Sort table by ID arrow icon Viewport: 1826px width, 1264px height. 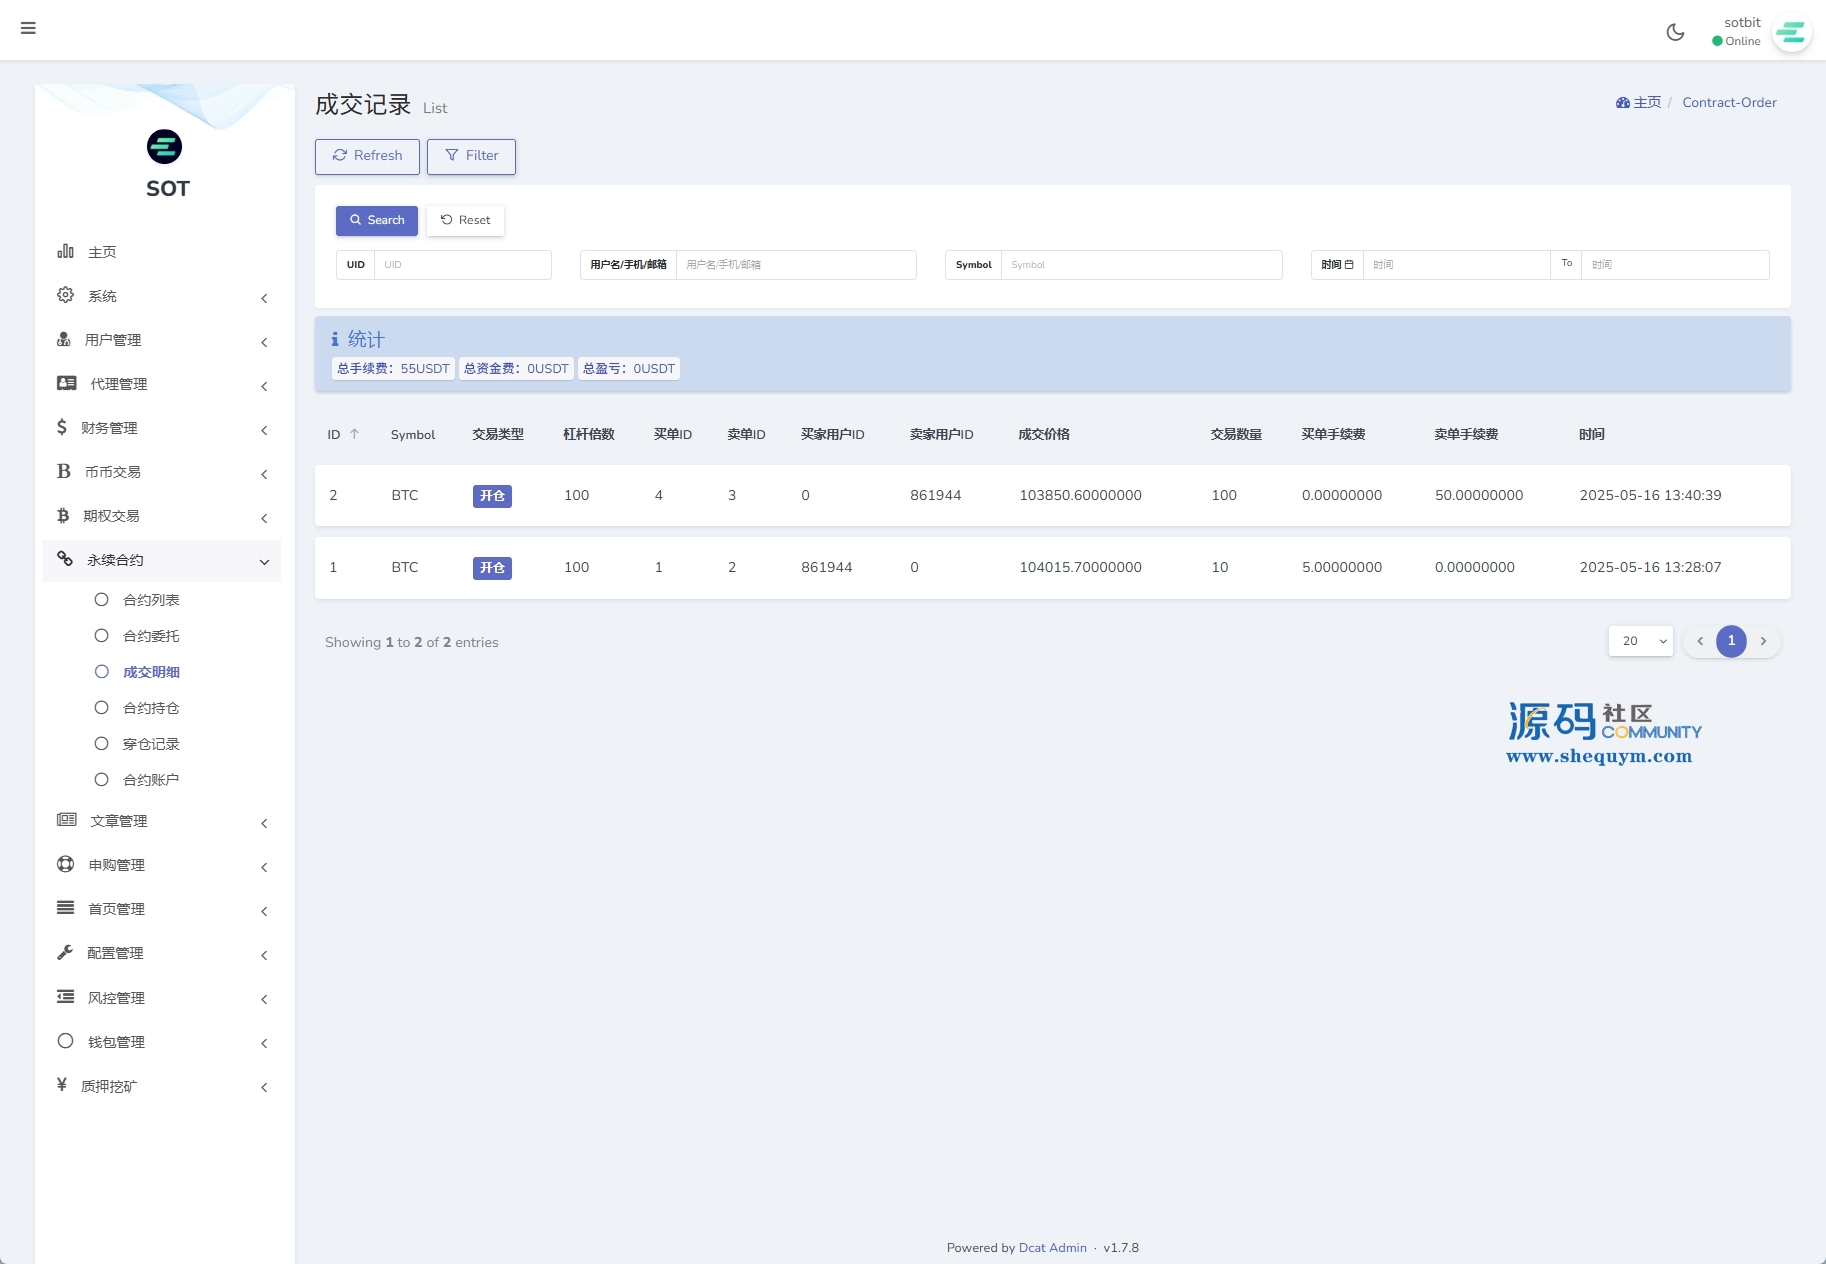point(354,434)
